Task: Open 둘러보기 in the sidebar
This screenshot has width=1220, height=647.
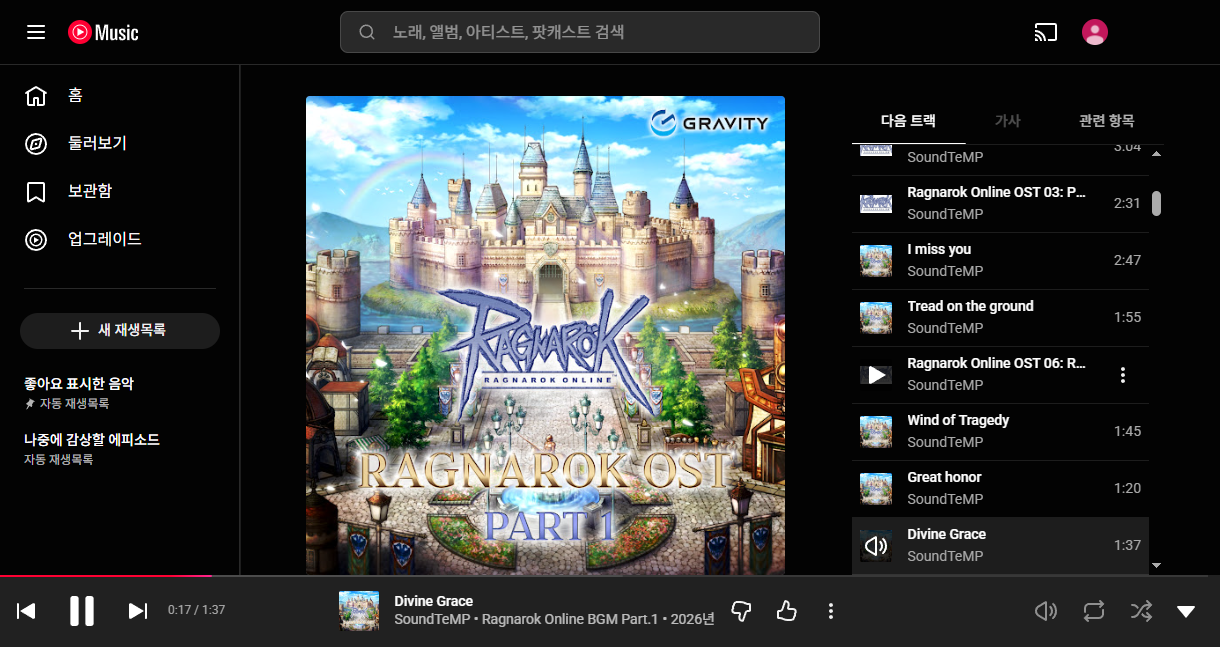Action: pos(96,143)
